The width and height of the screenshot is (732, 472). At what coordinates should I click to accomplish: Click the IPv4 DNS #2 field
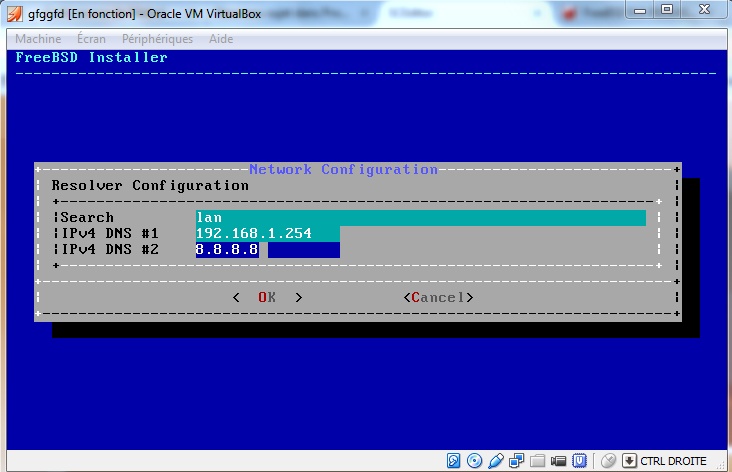267,250
